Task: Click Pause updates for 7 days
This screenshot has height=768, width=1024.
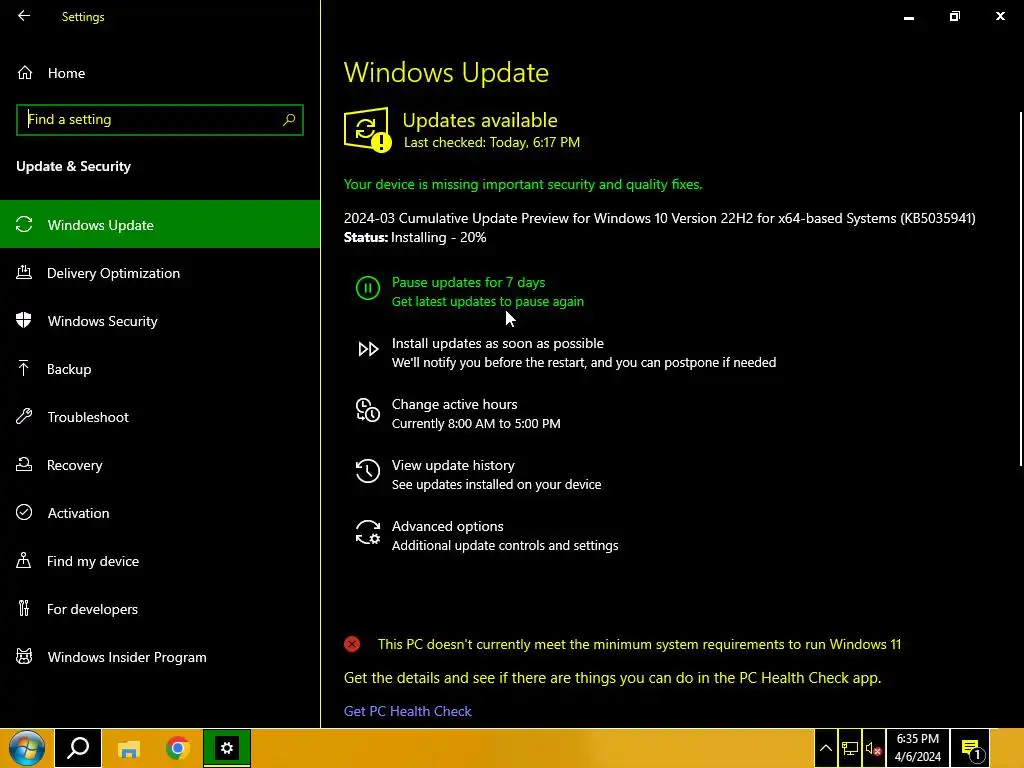Action: tap(468, 283)
